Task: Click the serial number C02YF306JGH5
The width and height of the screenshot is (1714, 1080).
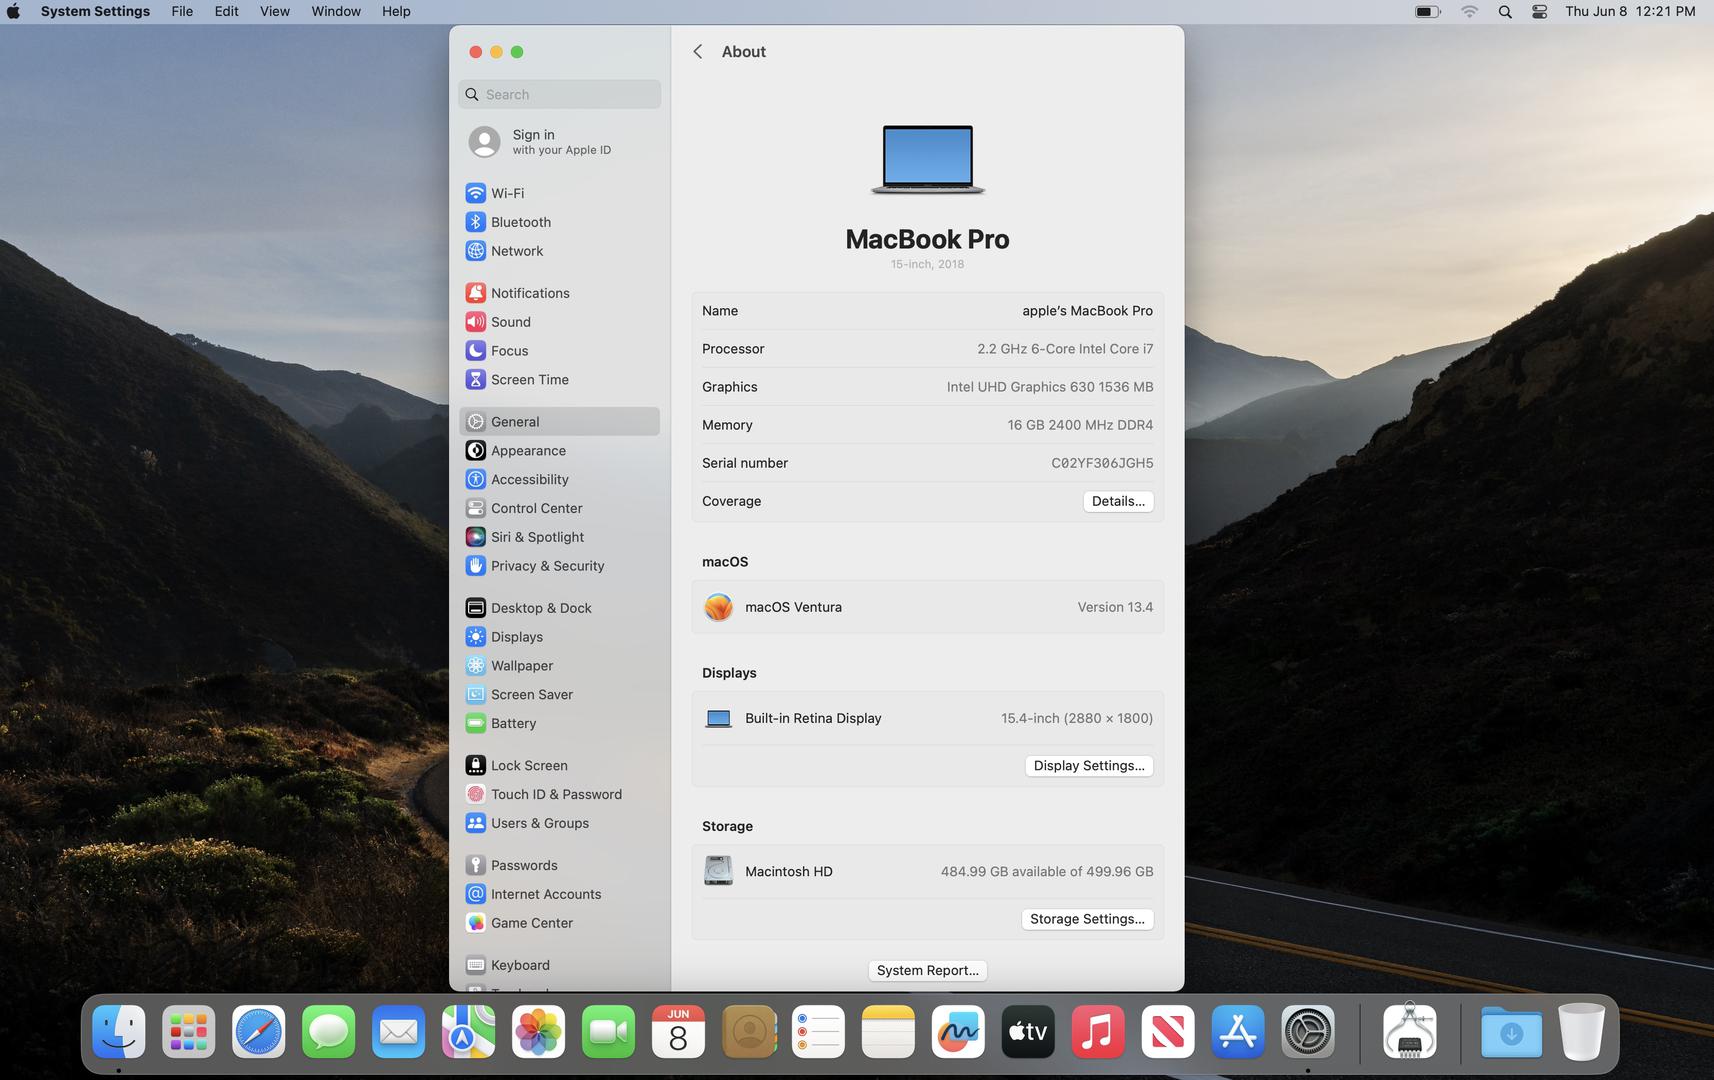Action: pos(1102,463)
